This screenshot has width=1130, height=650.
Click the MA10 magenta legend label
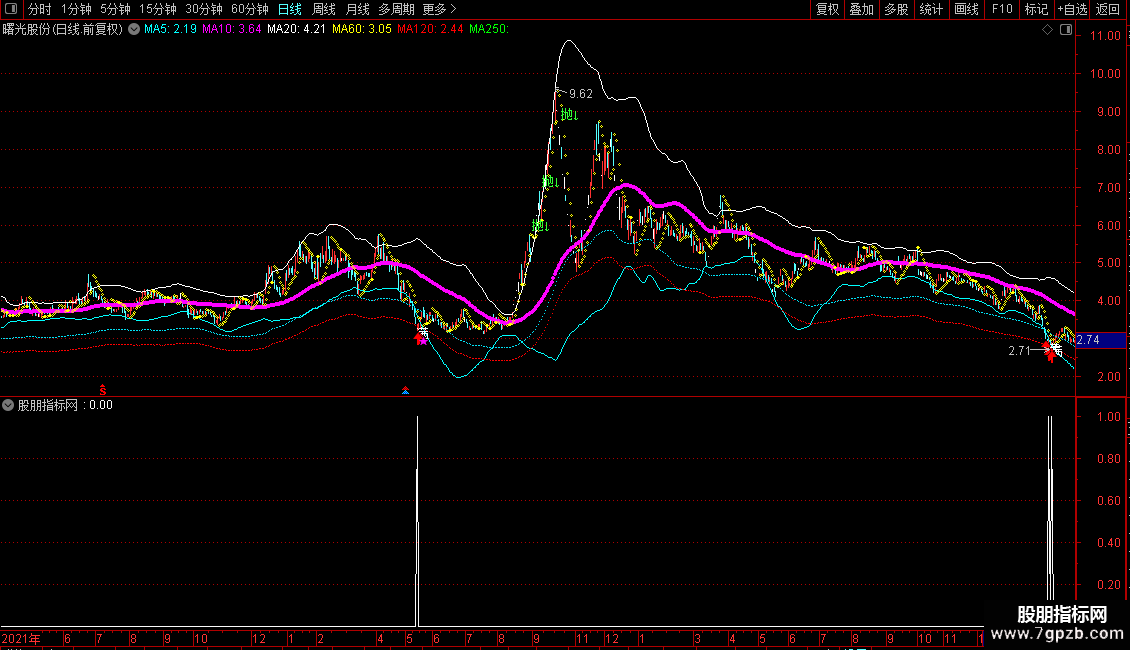(x=231, y=30)
